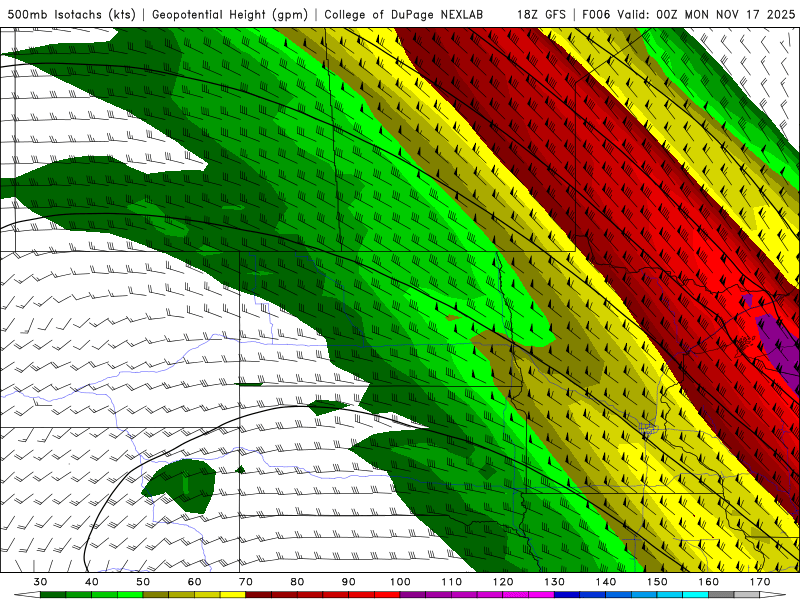Select the olive swatch starting at 50
This screenshot has width=800, height=600.
156,595
